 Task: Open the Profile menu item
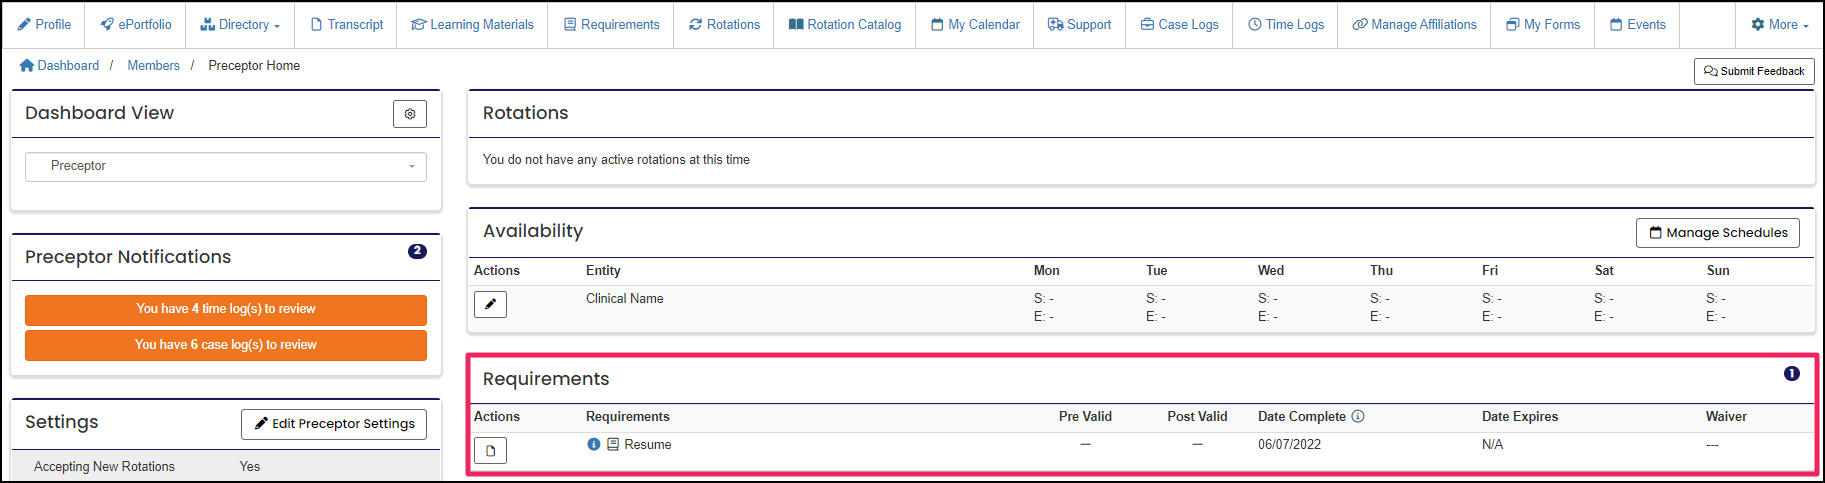[x=44, y=24]
